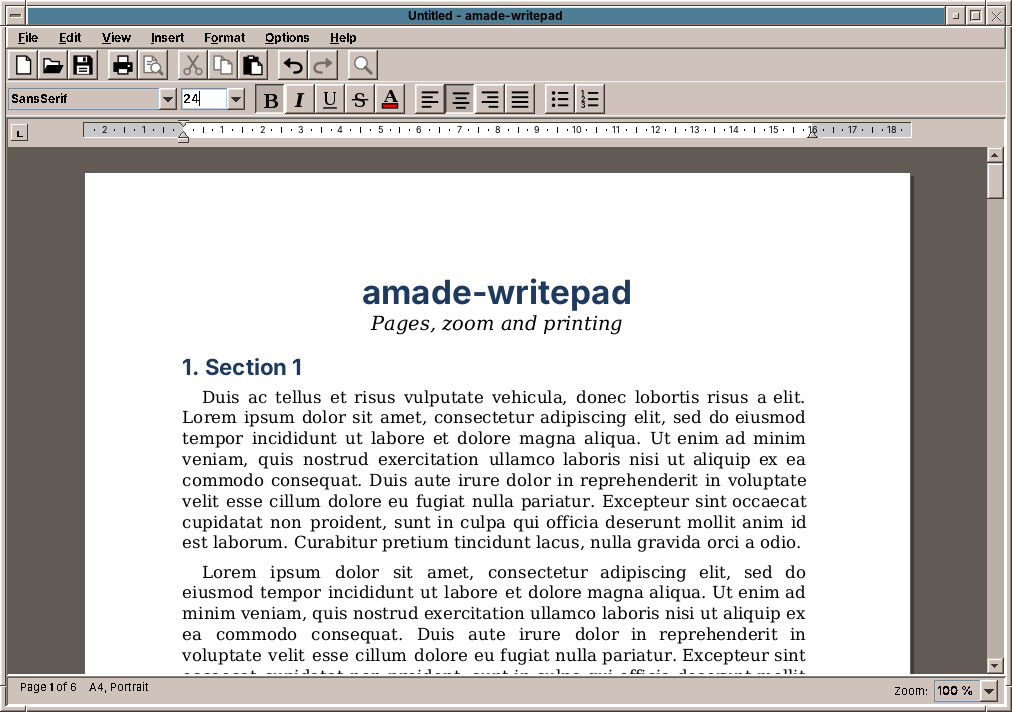Align text right
This screenshot has height=712, width=1012.
tap(490, 99)
